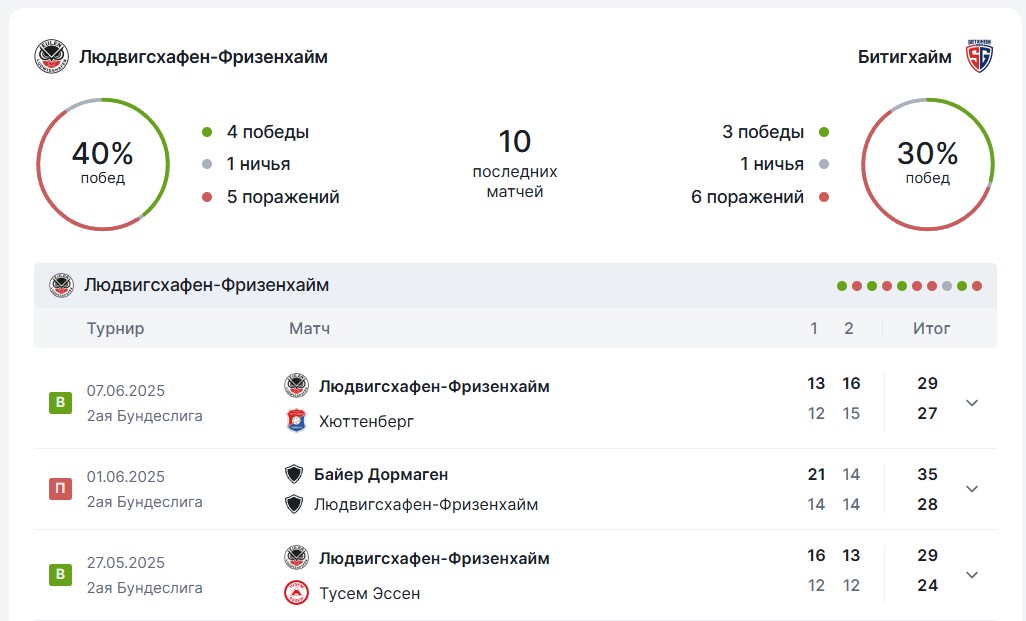Click the date 01.06.2025
Image resolution: width=1026 pixels, height=621 pixels.
click(x=126, y=476)
